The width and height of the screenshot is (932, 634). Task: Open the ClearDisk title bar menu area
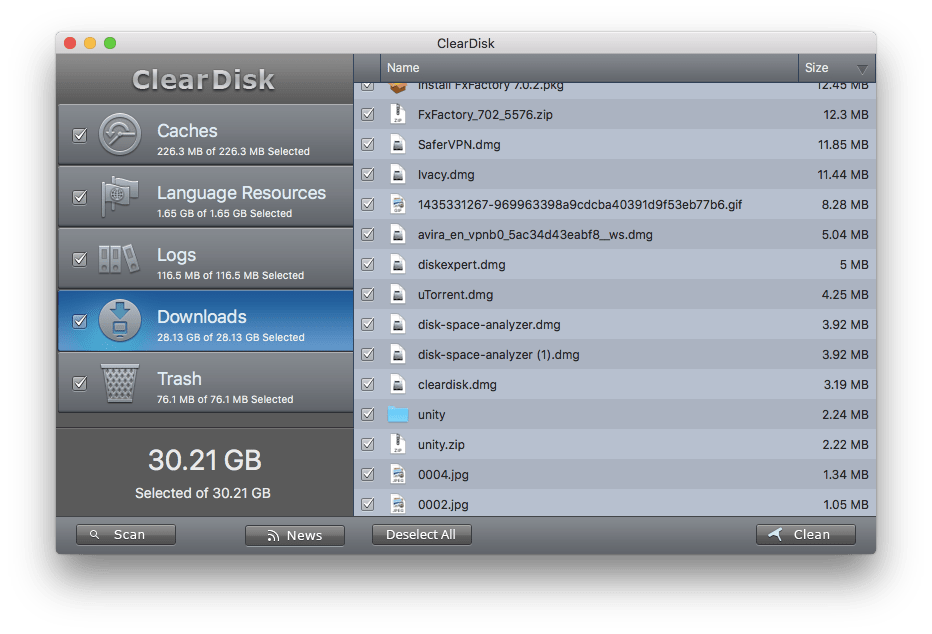(466, 43)
